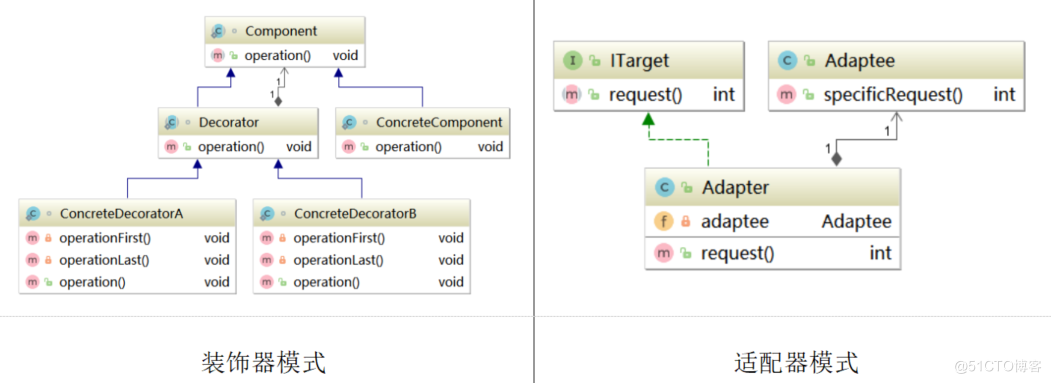This screenshot has width=1051, height=383.
Task: Select the ConcreteComponent class title
Action: (439, 123)
